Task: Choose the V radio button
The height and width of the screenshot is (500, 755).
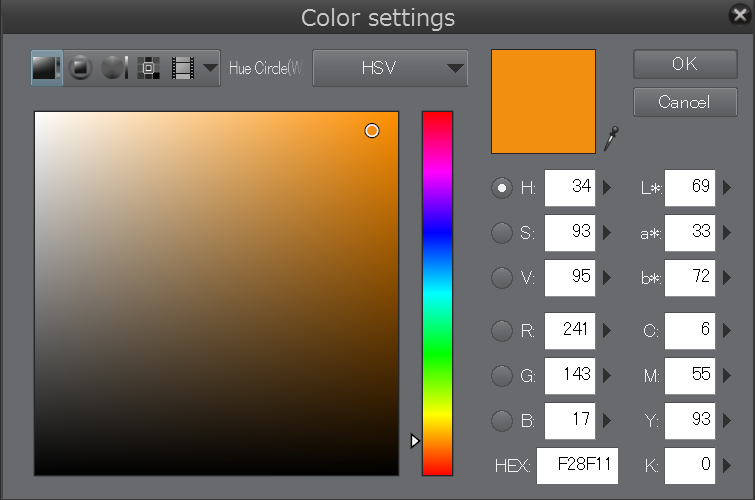Action: coord(502,279)
